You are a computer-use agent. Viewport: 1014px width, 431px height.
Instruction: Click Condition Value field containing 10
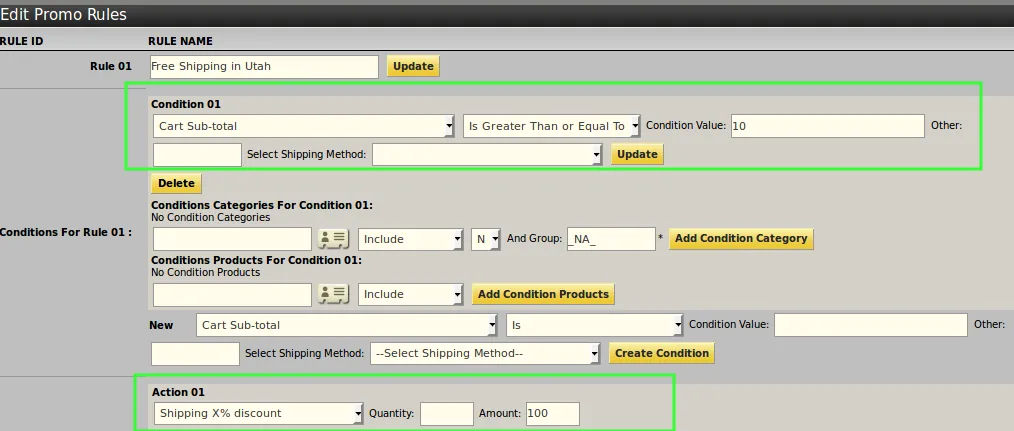[828, 126]
